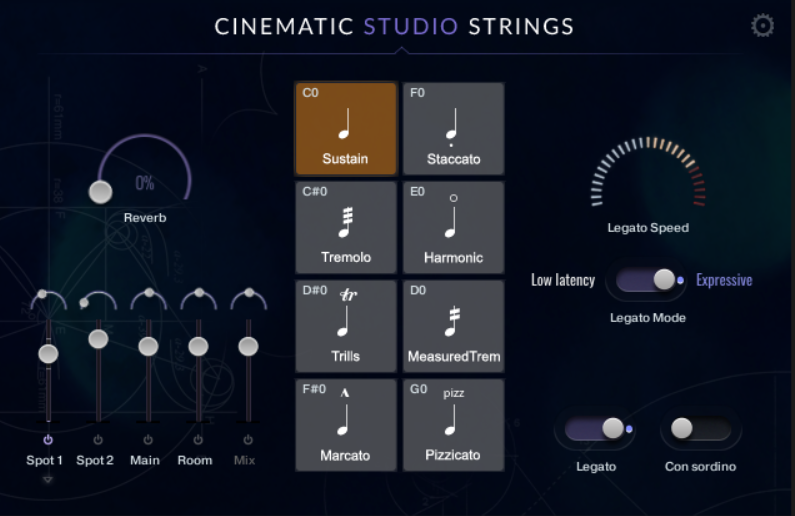
Task: Click the Reverb label
Action: [145, 217]
